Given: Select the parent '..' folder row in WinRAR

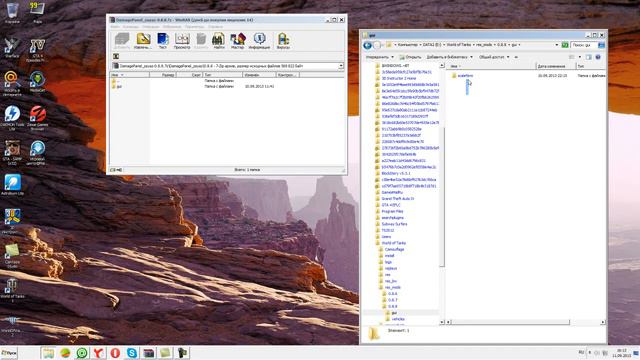Looking at the screenshot, I should [x=115, y=81].
